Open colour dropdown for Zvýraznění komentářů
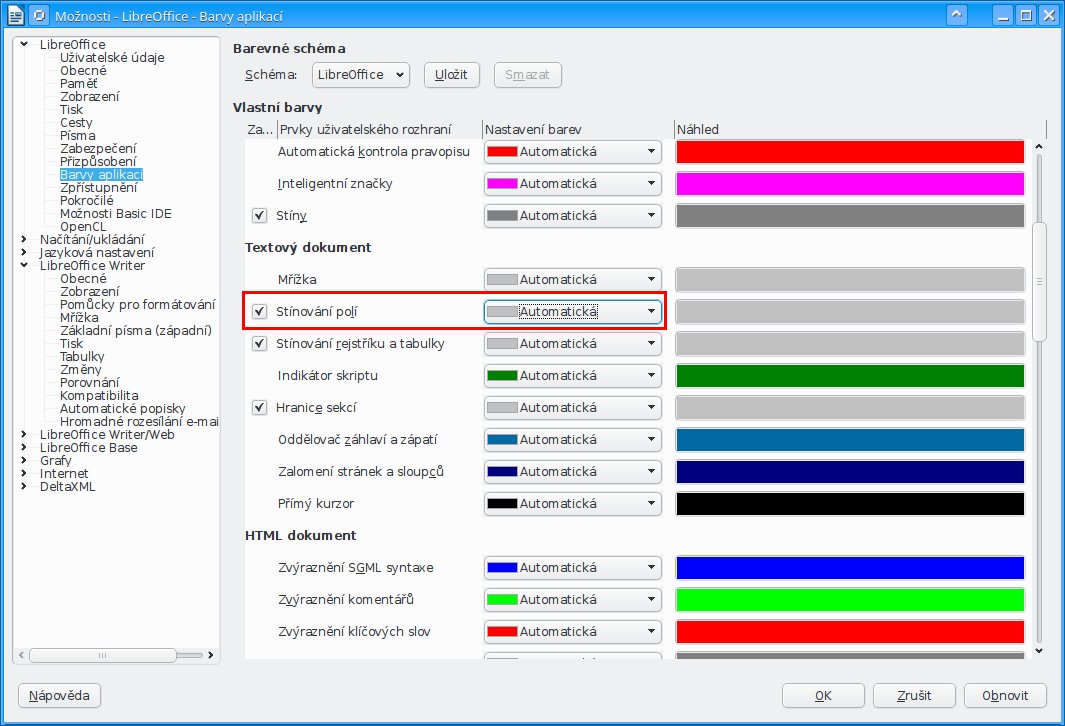This screenshot has width=1065, height=726. [573, 600]
